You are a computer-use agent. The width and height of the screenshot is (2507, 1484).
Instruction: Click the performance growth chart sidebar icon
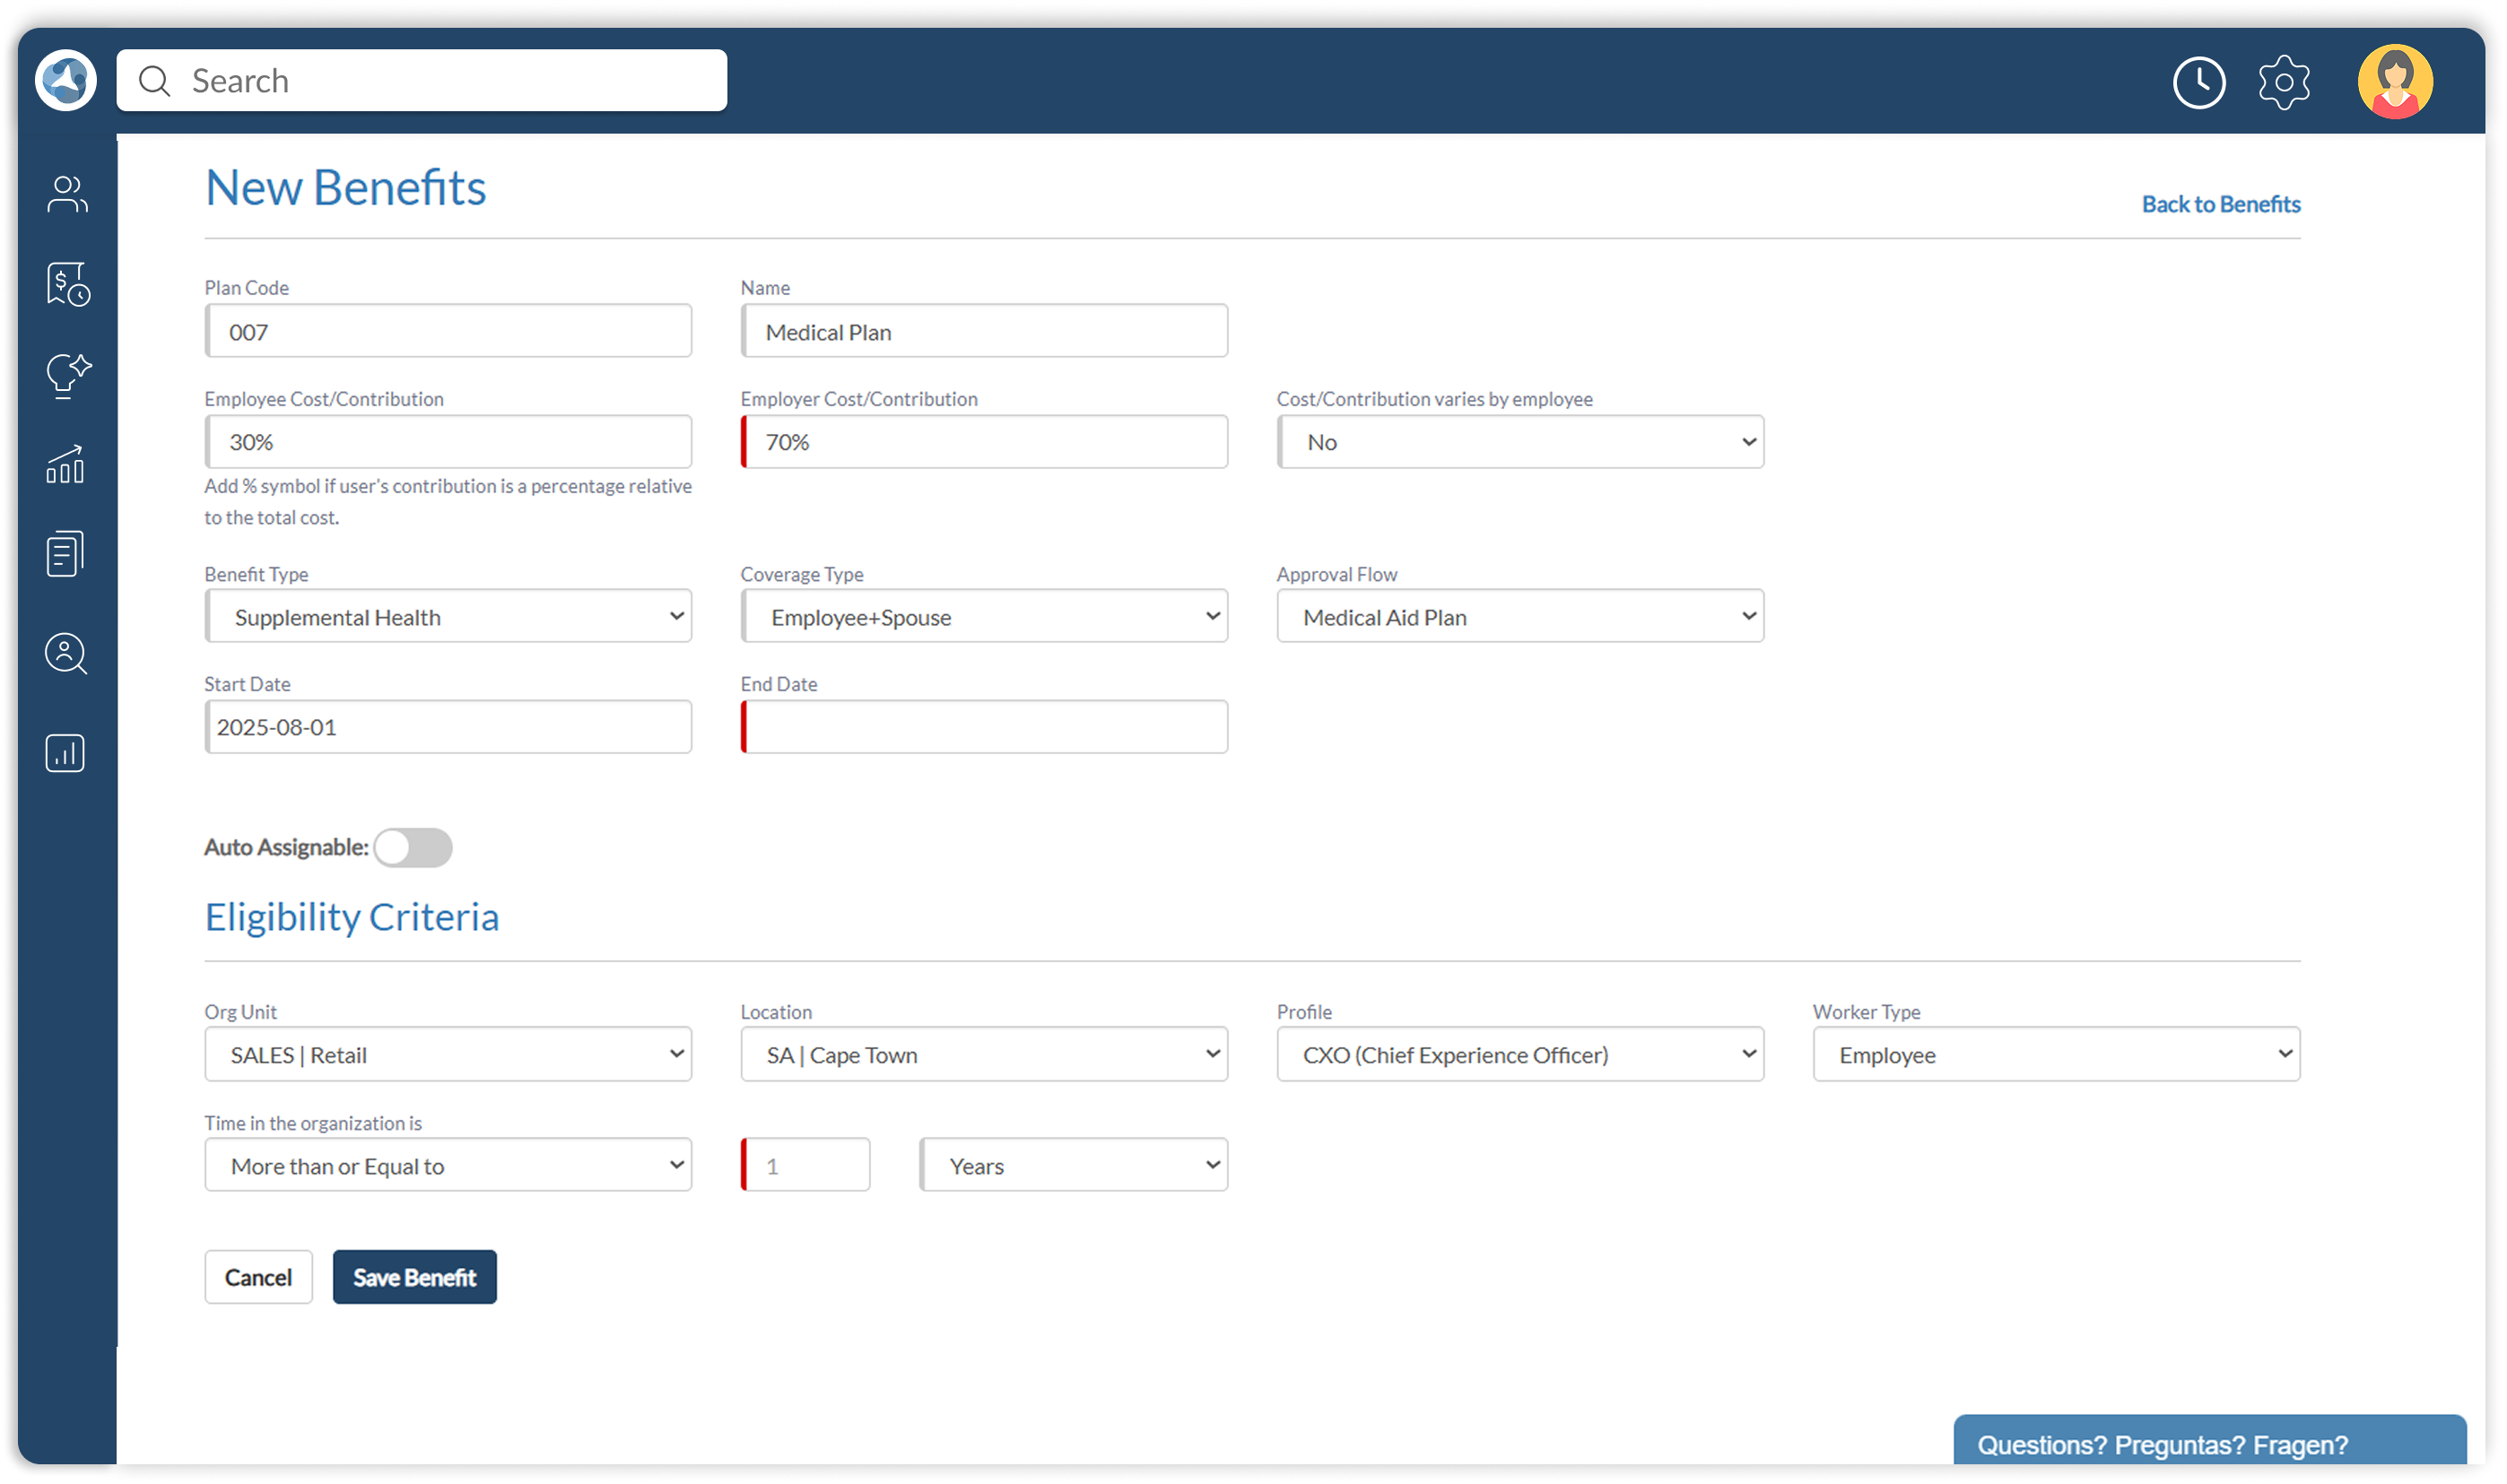(65, 464)
